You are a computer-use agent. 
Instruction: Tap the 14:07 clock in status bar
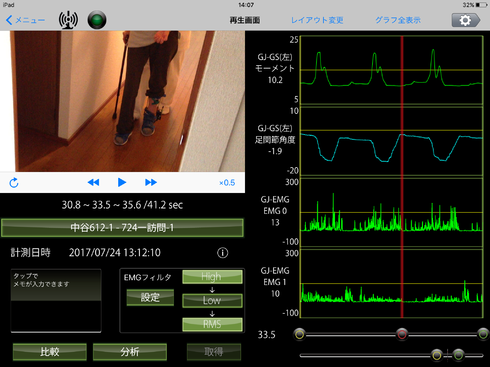(x=246, y=5)
